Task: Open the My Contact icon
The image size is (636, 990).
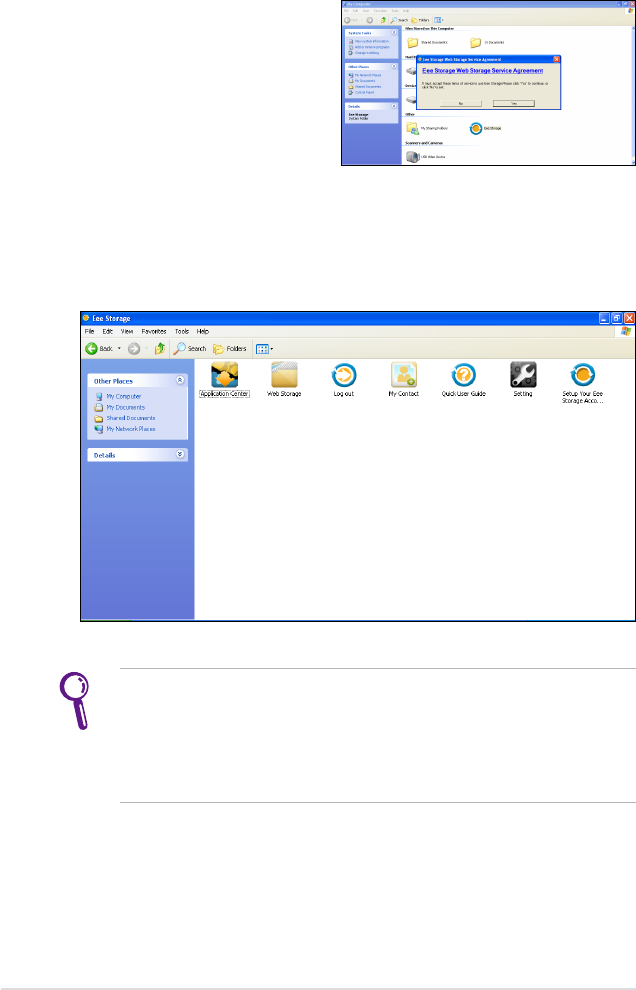Action: pos(404,375)
